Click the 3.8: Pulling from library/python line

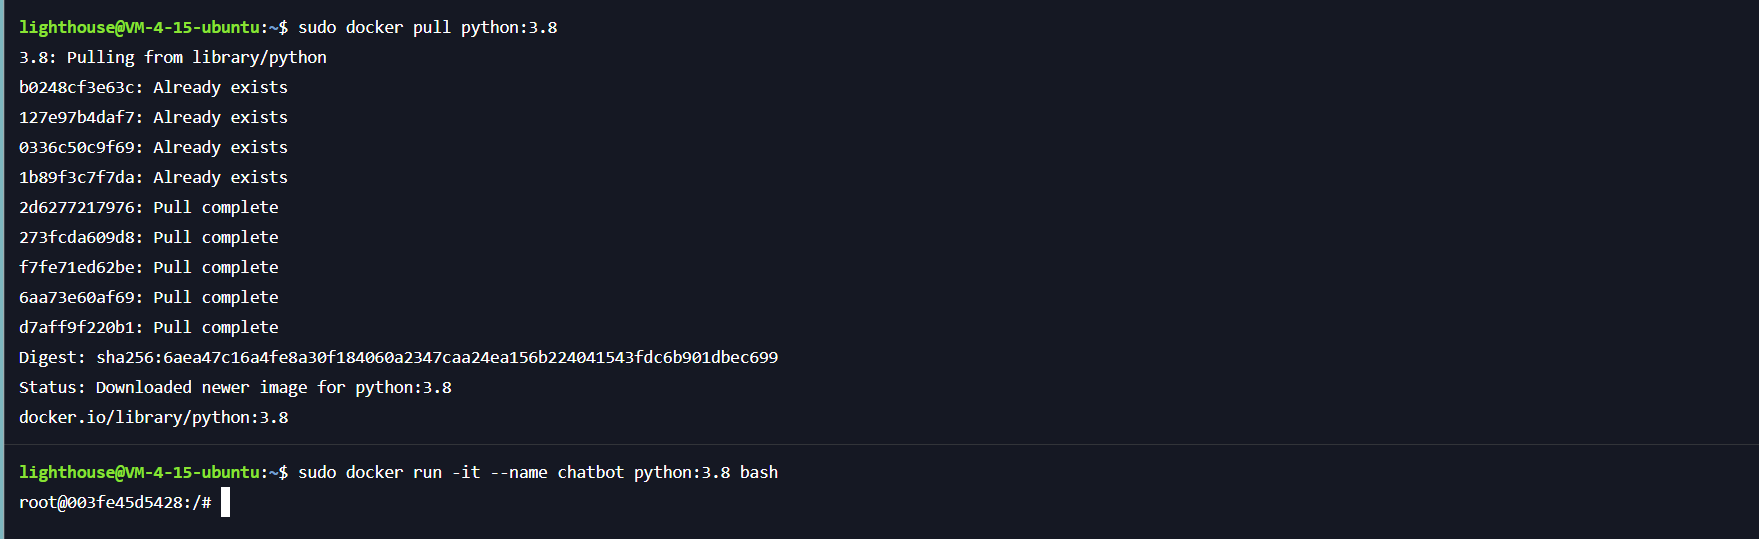pyautogui.click(x=173, y=58)
